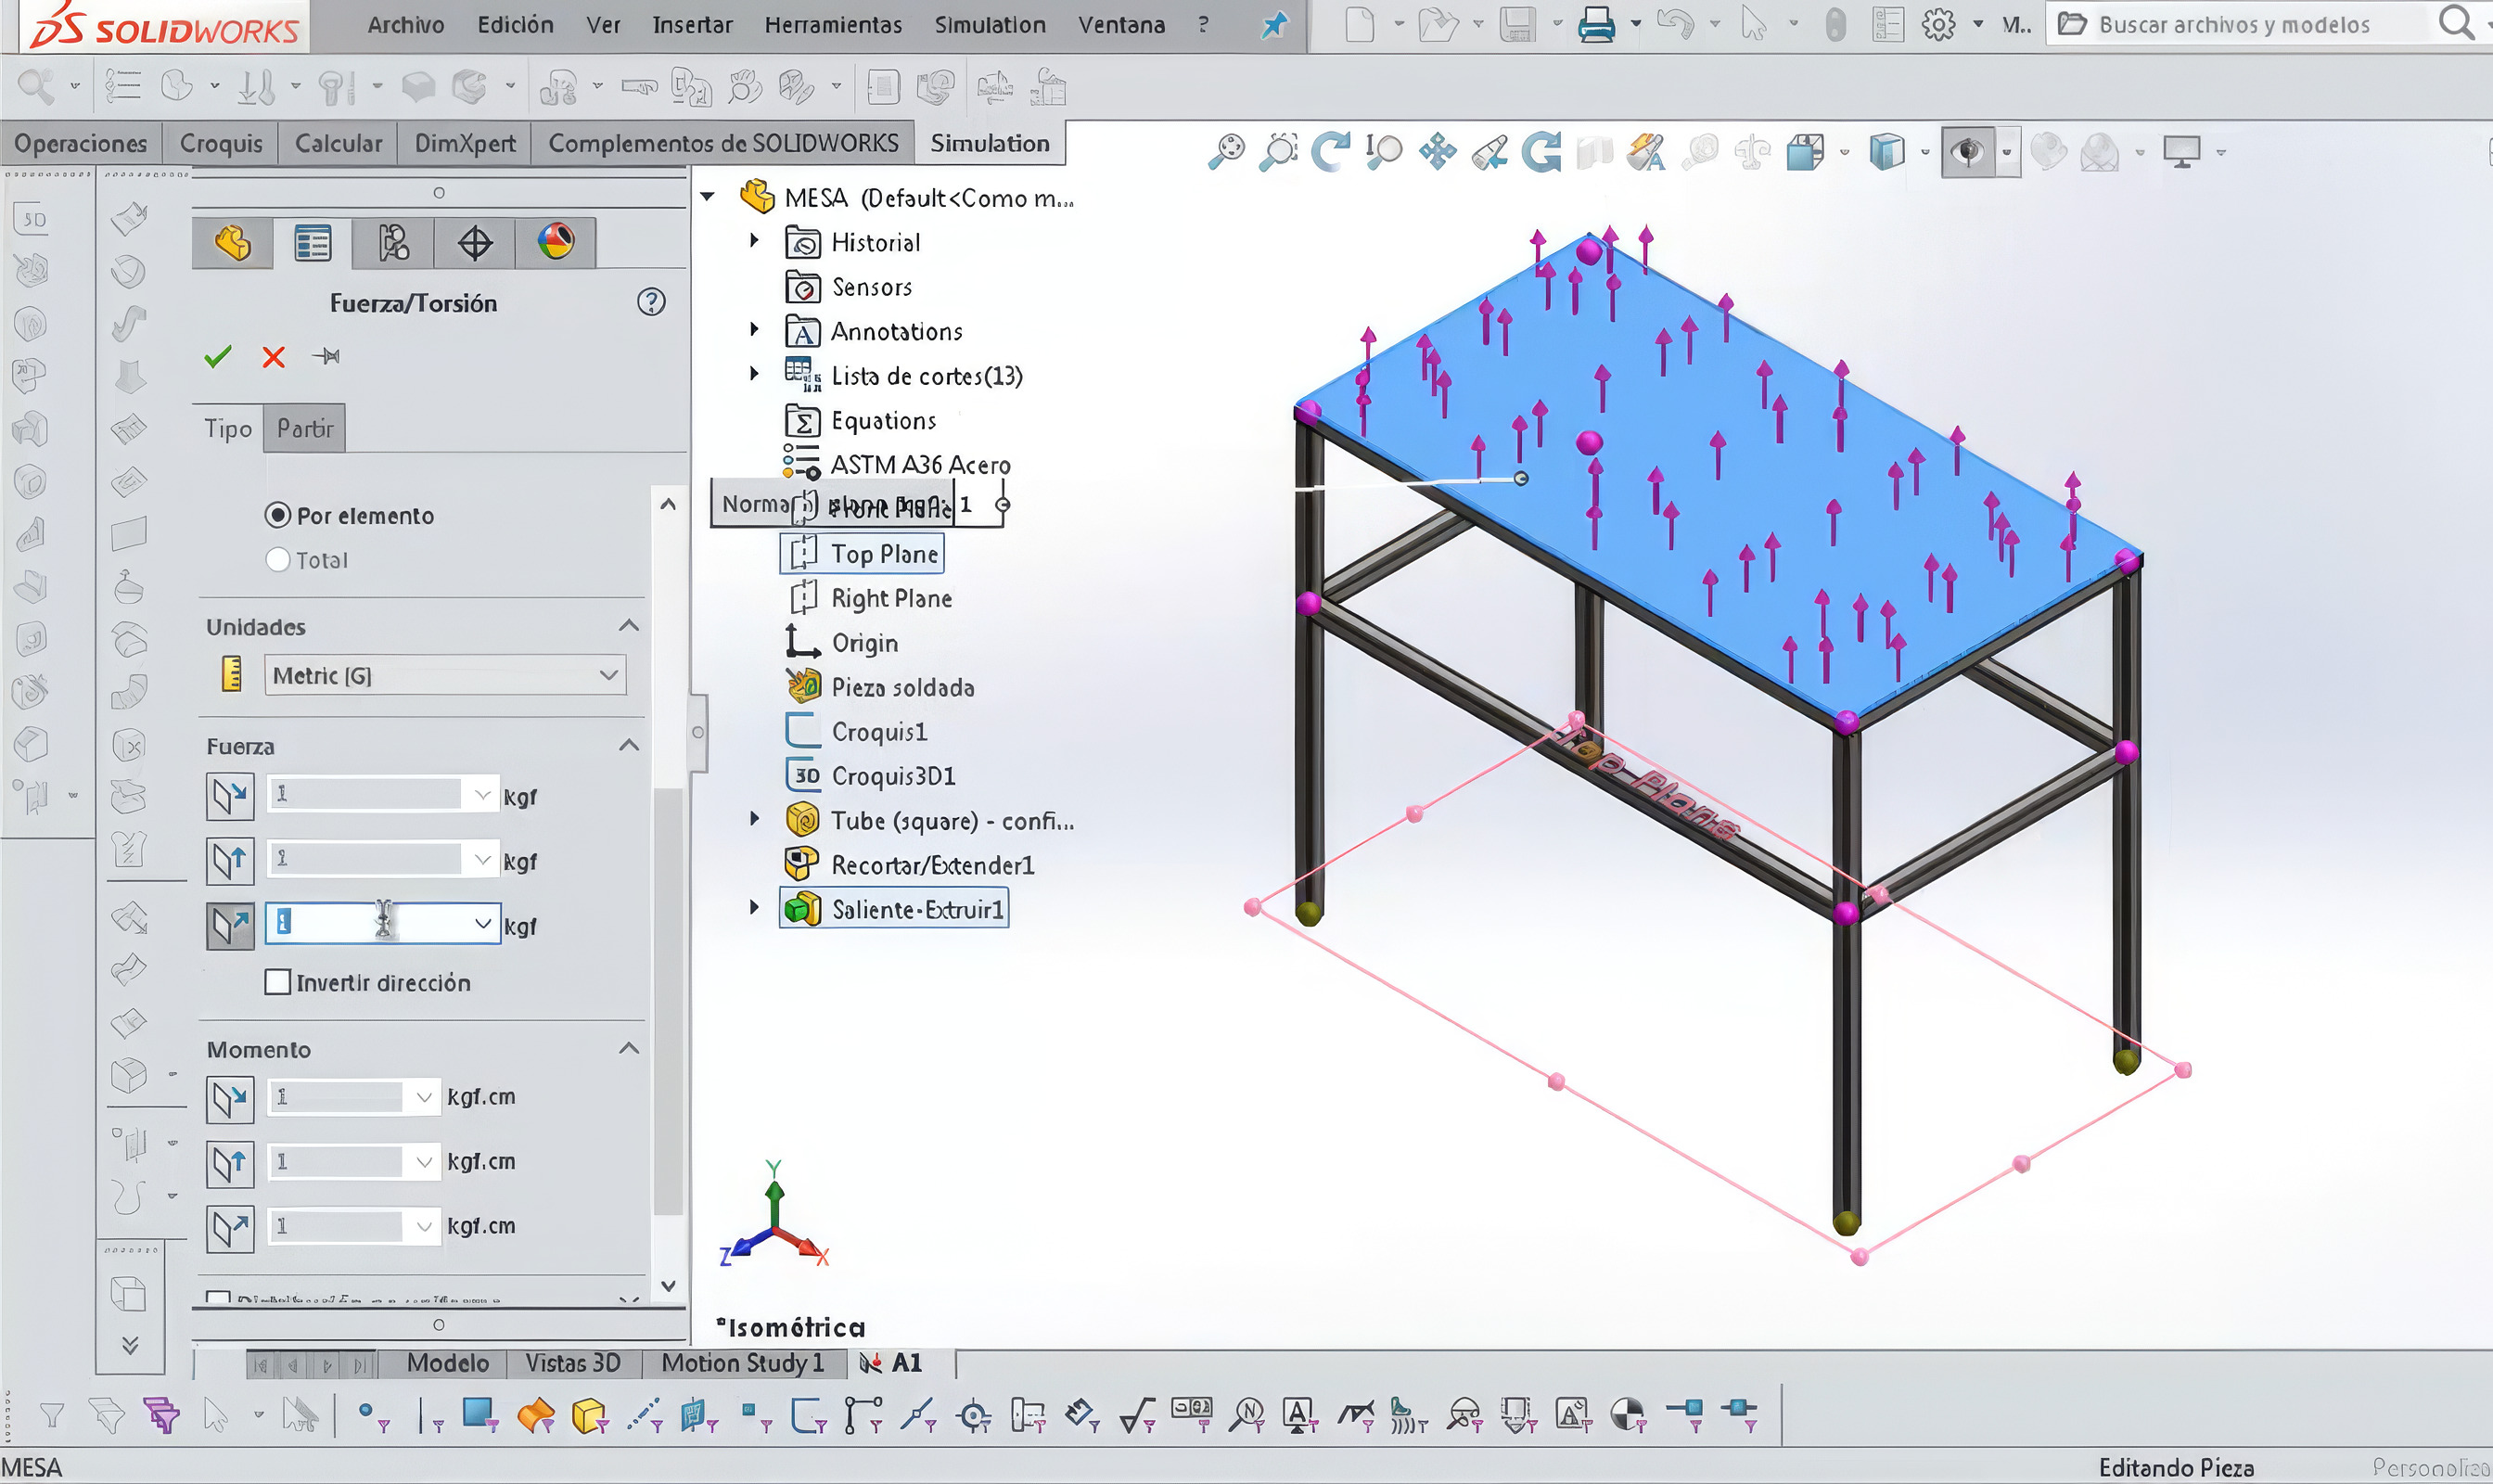
Task: Open the Options gear icon in top toolbar
Action: (1938, 24)
